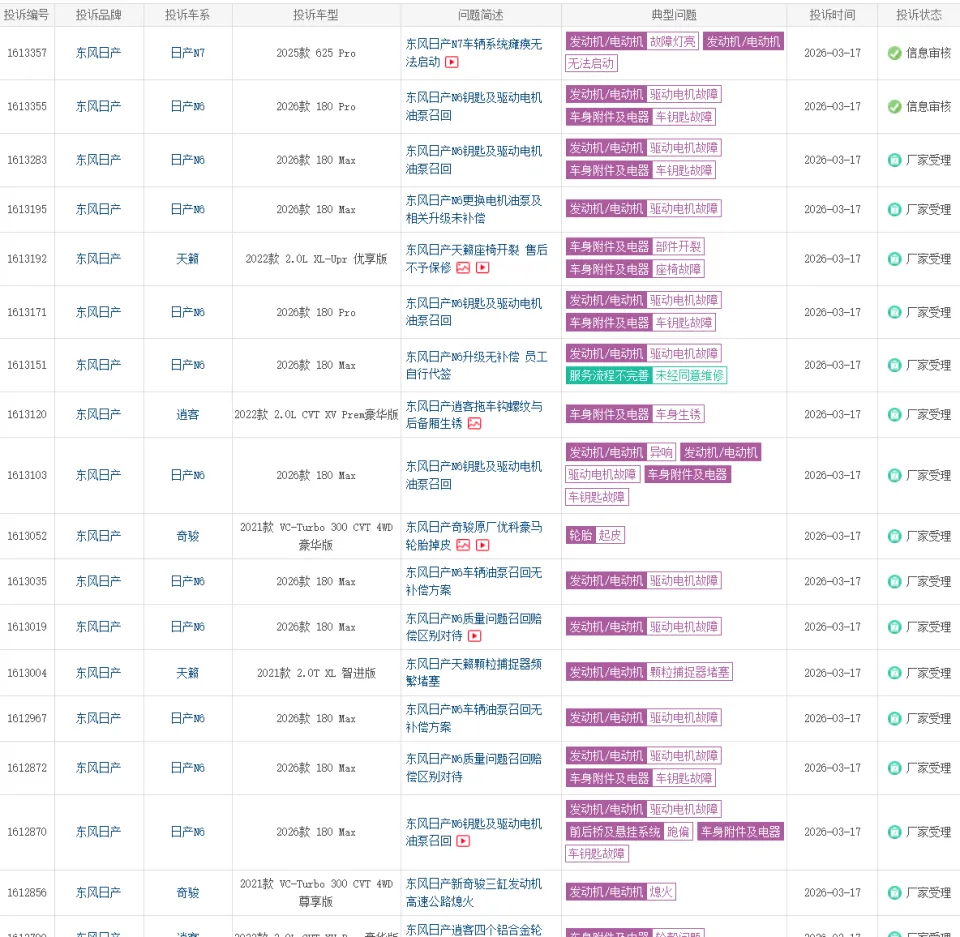
Task: Click green check status icon for 1613357
Action: (x=894, y=53)
